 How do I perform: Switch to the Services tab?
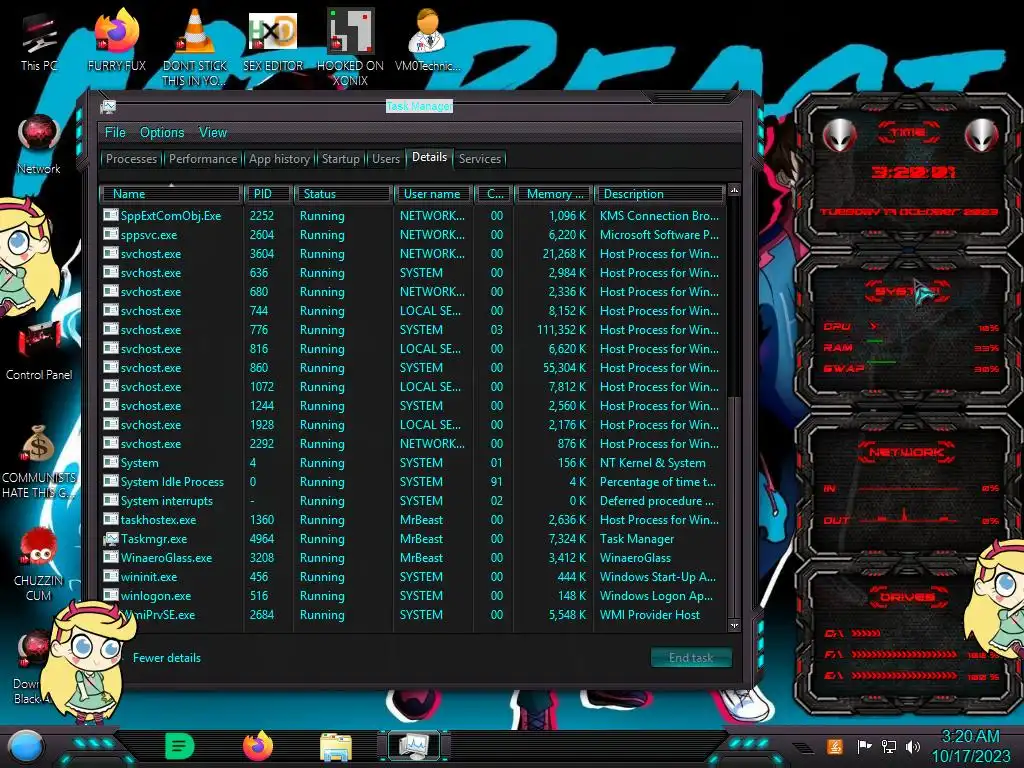click(x=480, y=159)
